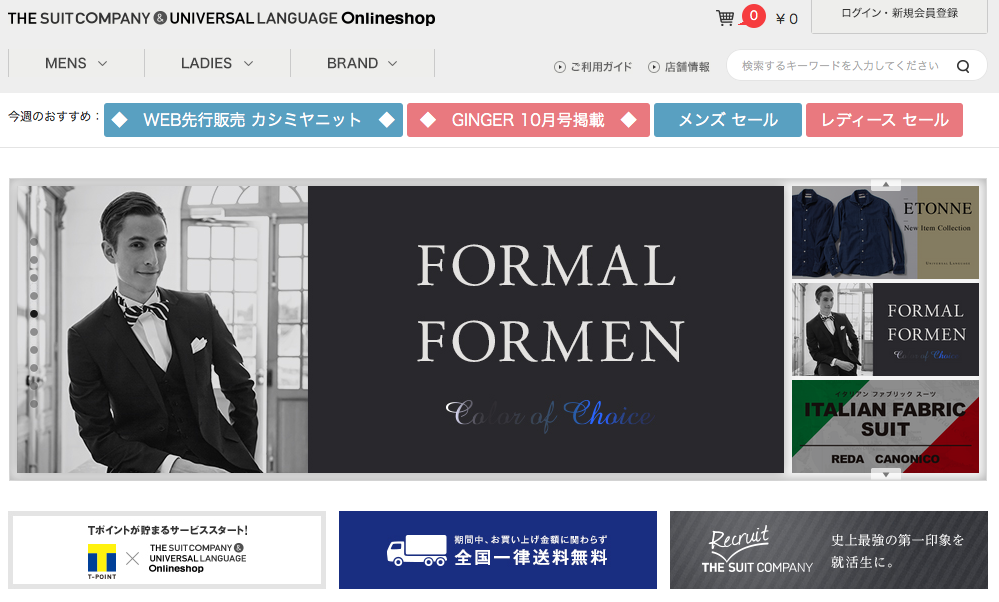Click the free shipping truck banner
Image resolution: width=999 pixels, height=602 pixels.
[x=498, y=550]
